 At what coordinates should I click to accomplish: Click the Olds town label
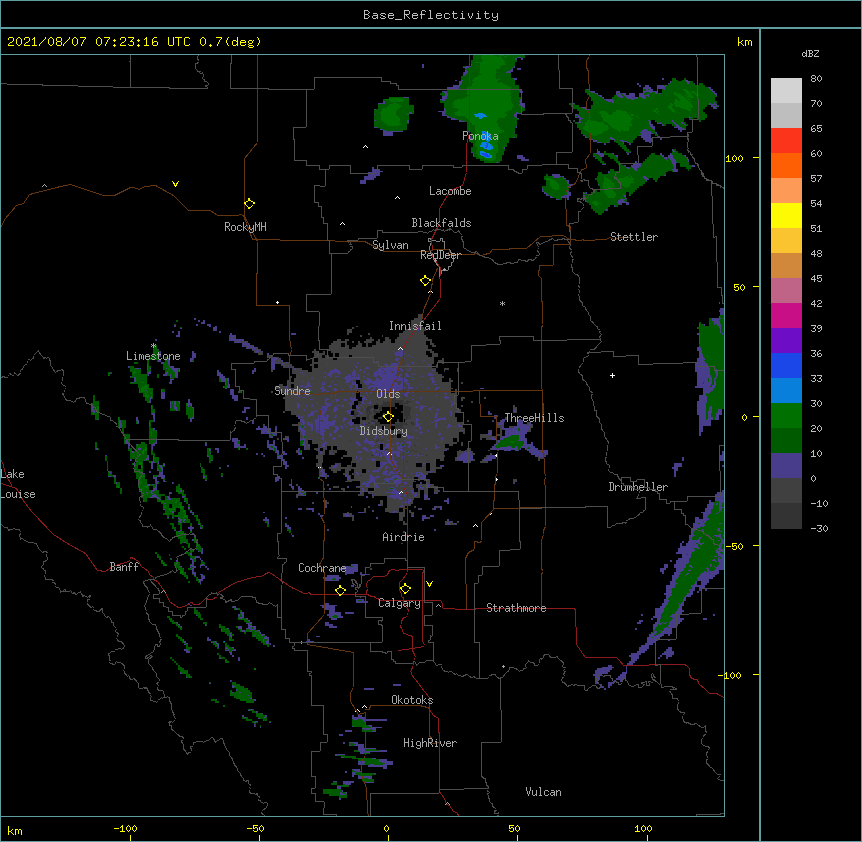click(x=388, y=394)
